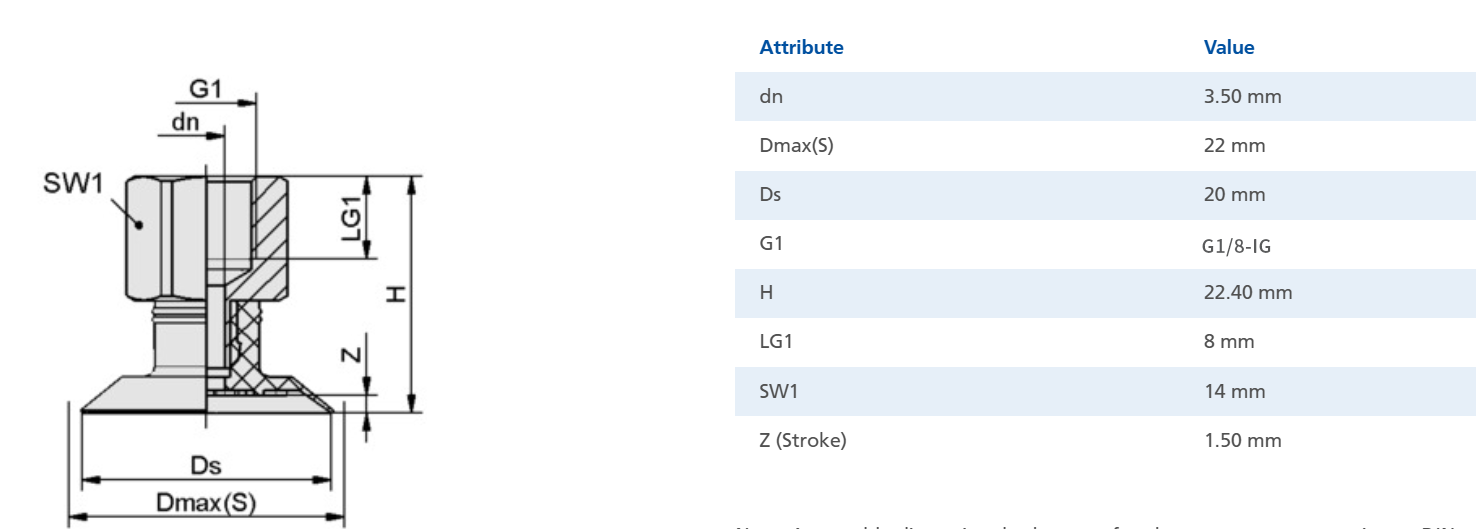
Task: Click the Value column header
Action: click(1229, 47)
